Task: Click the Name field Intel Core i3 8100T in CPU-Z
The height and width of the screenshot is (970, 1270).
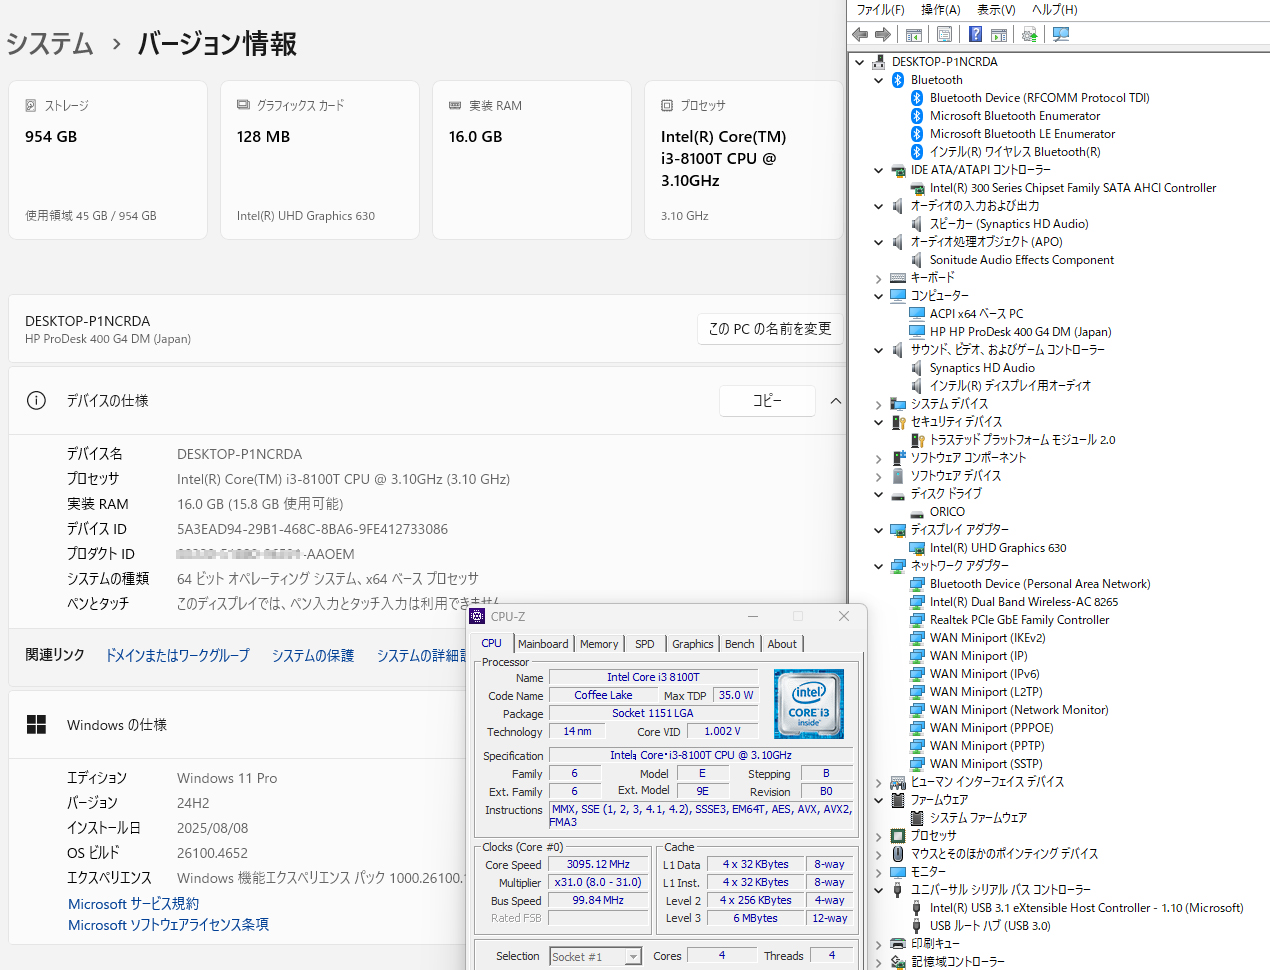Action: 653,677
